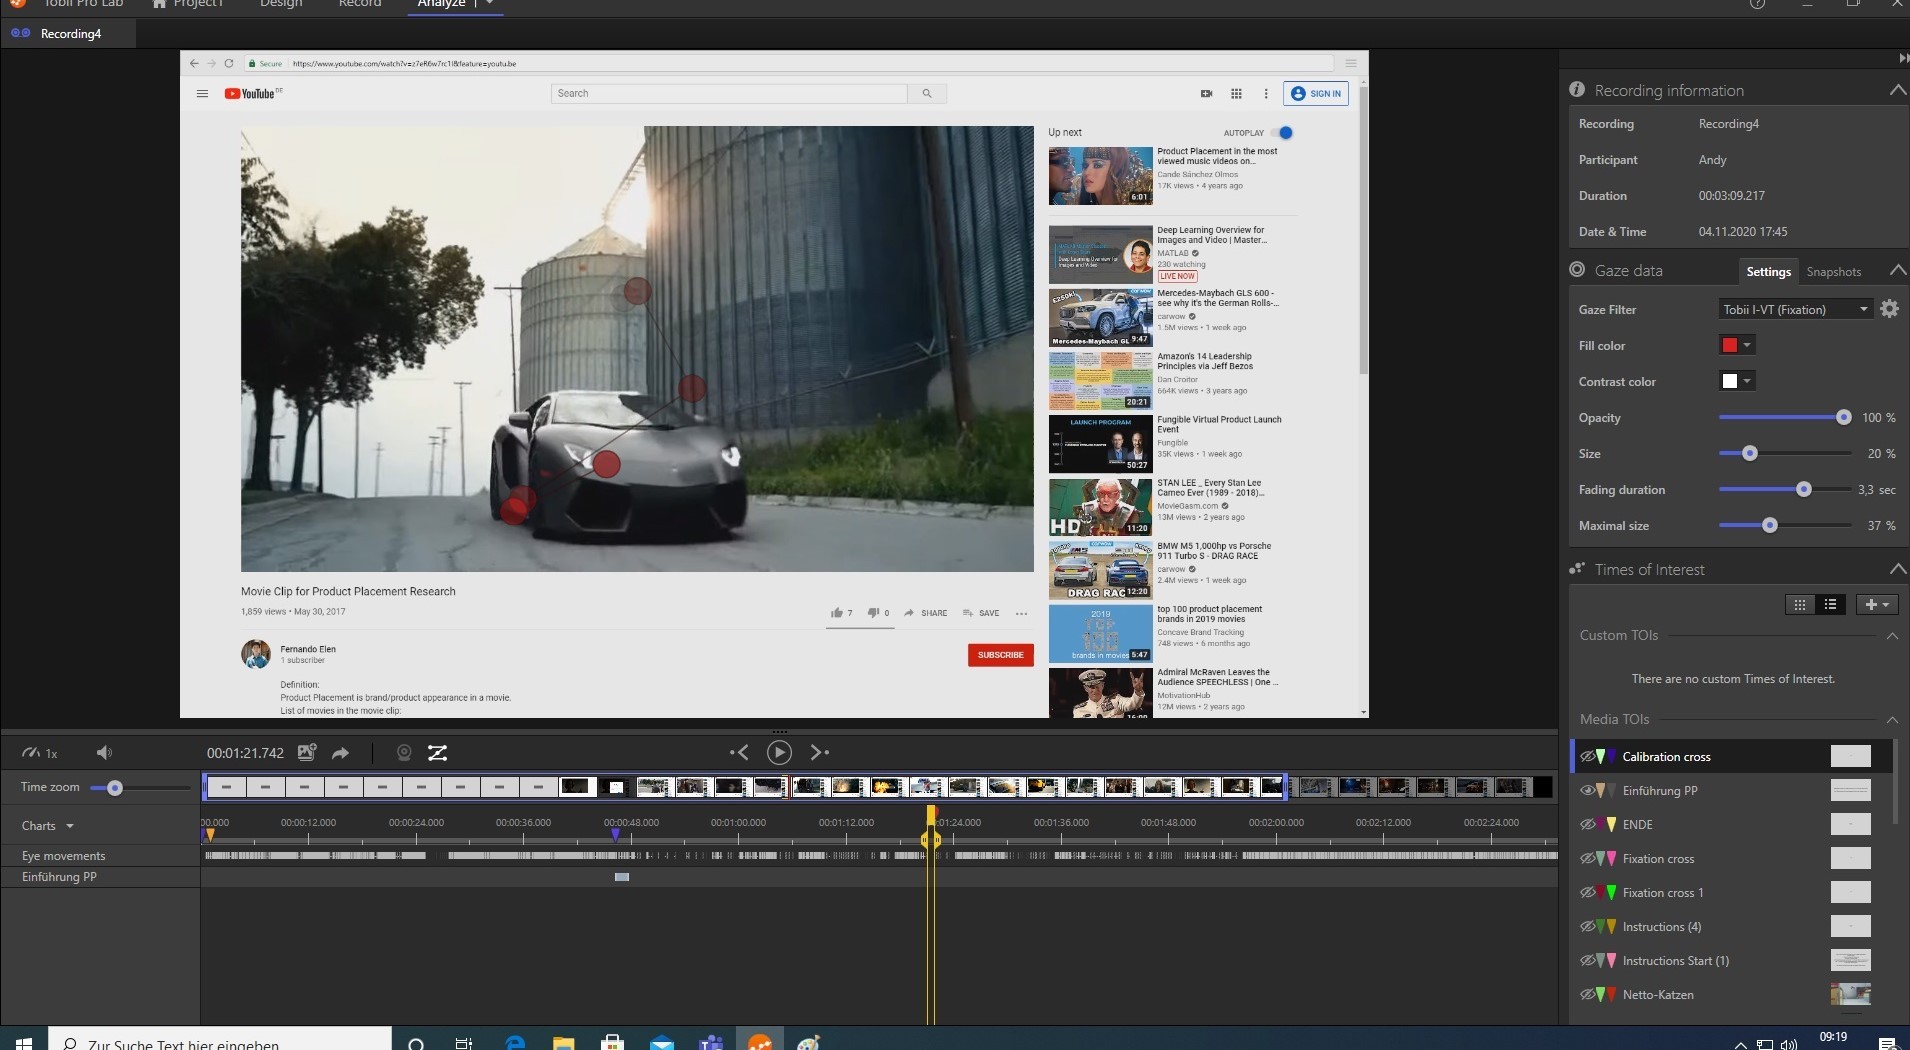This screenshot has height=1050, width=1910.
Task: Switch to the Snapshots tab
Action: coord(1833,272)
